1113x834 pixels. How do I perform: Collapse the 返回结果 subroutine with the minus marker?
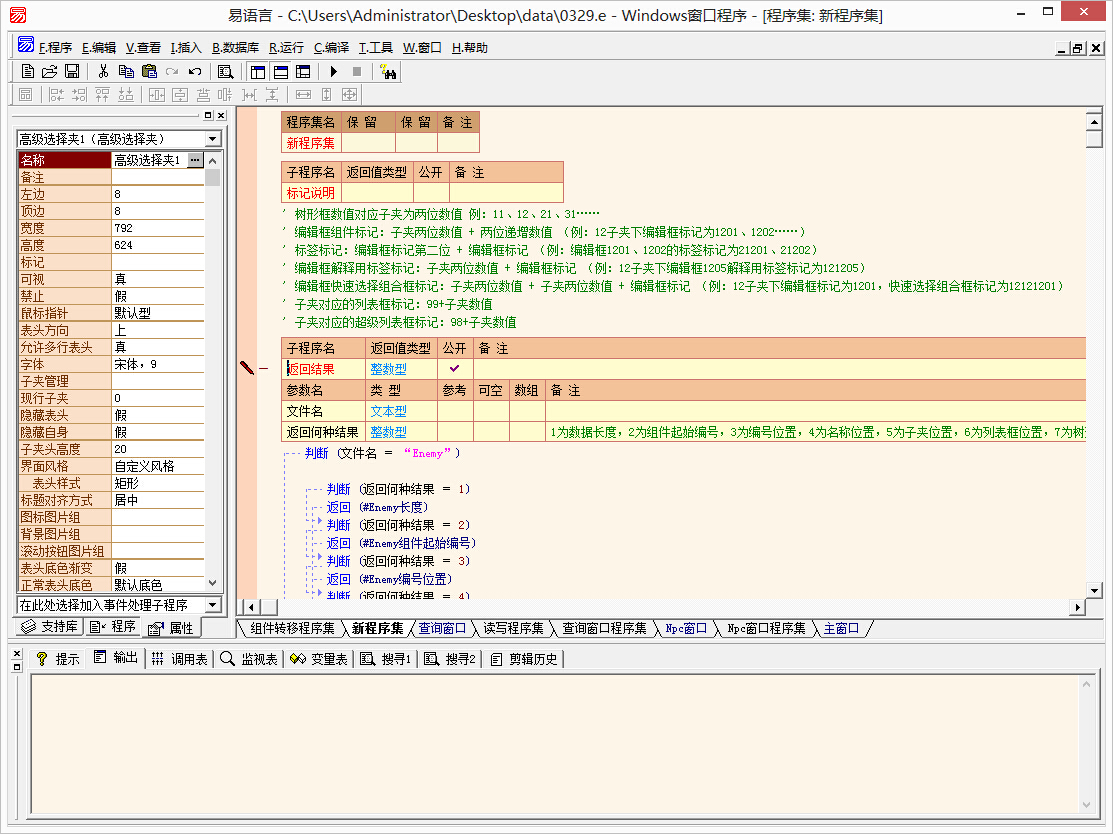click(264, 369)
